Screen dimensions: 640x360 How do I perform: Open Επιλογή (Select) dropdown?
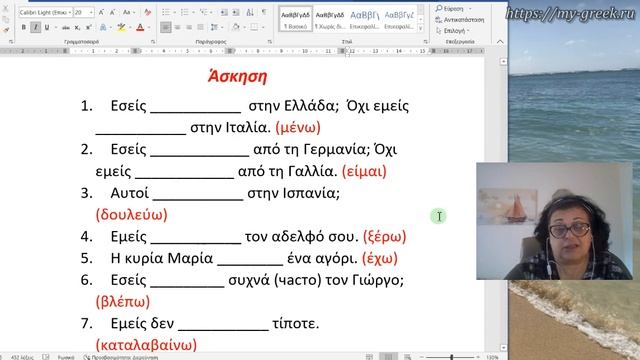pos(453,31)
